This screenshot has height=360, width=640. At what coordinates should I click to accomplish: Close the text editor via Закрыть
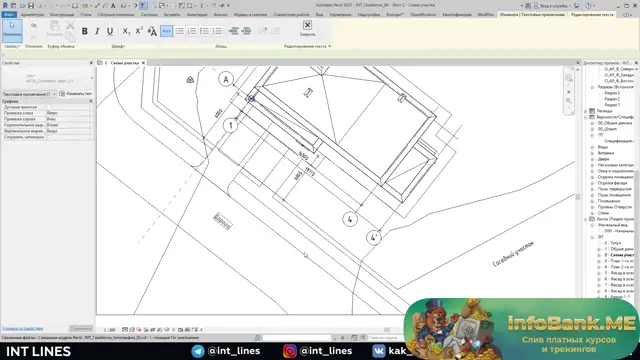pos(307,28)
